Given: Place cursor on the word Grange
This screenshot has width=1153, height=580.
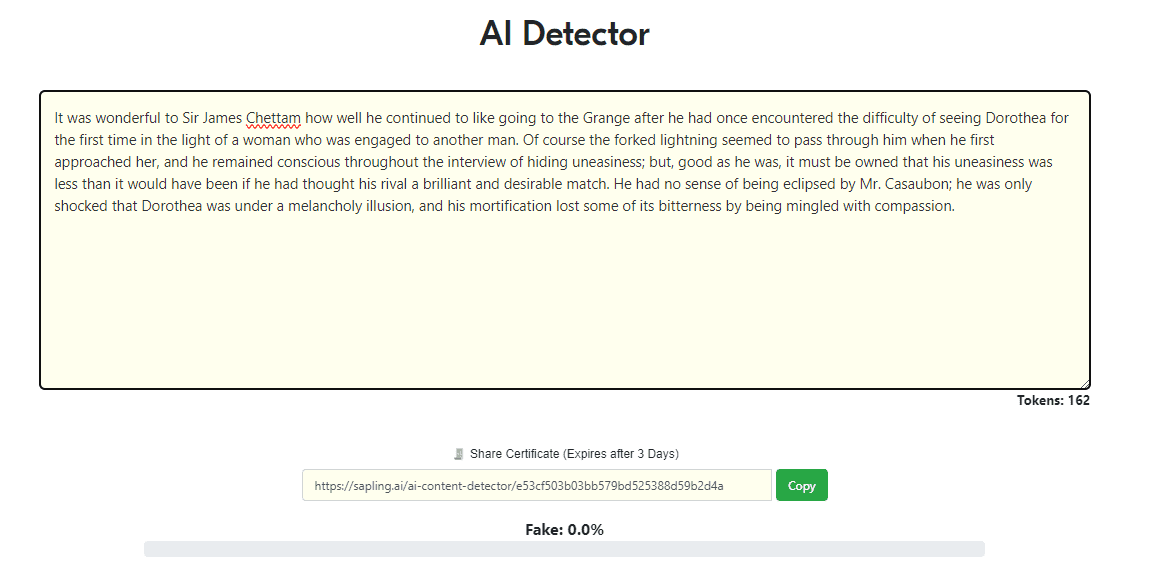Looking at the screenshot, I should (x=607, y=118).
